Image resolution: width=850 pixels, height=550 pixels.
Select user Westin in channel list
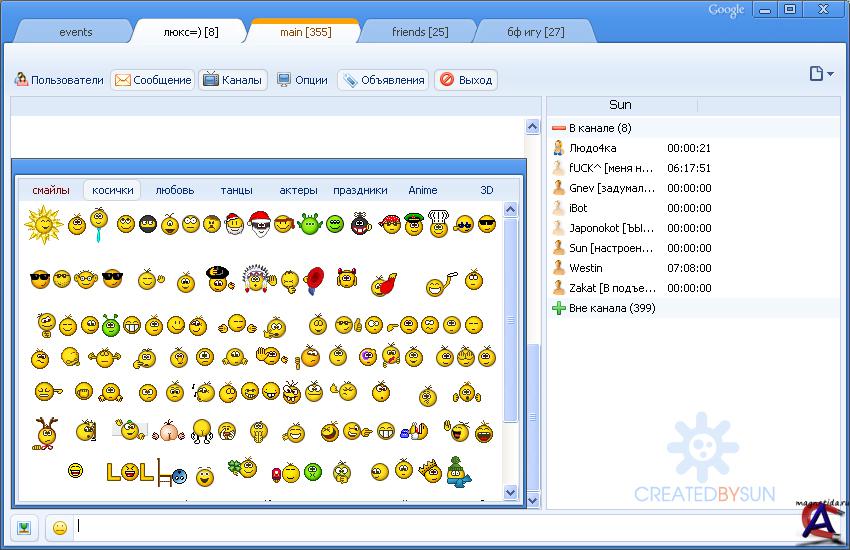pyautogui.click(x=586, y=268)
